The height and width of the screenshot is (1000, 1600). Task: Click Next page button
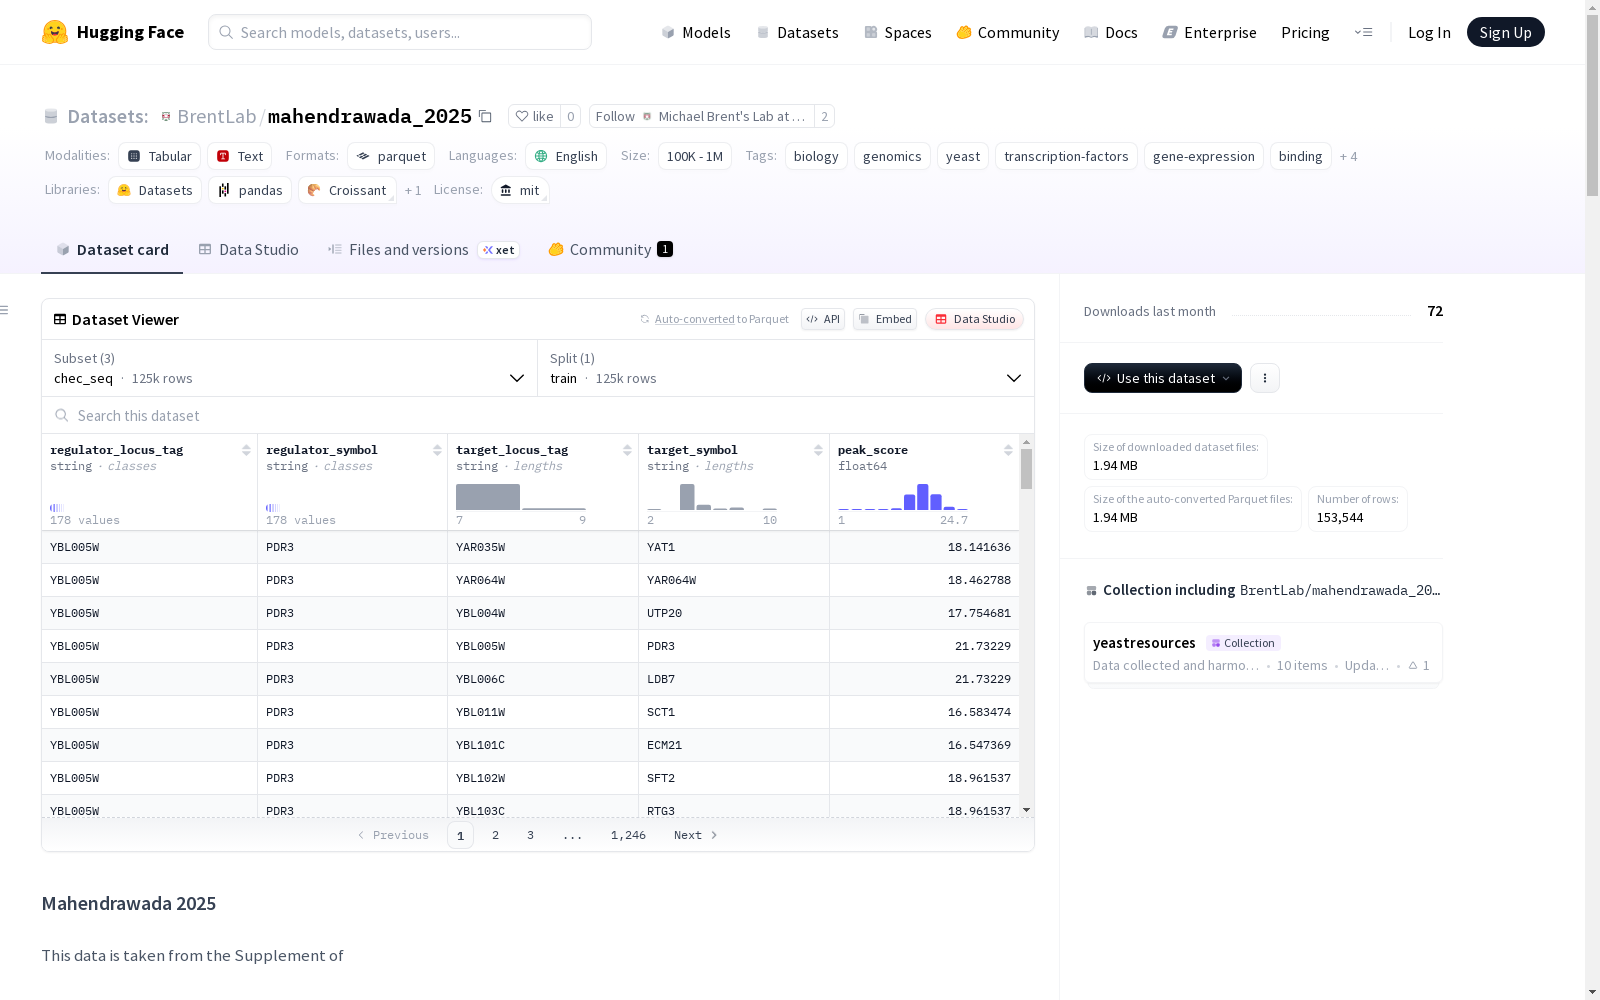coord(696,835)
